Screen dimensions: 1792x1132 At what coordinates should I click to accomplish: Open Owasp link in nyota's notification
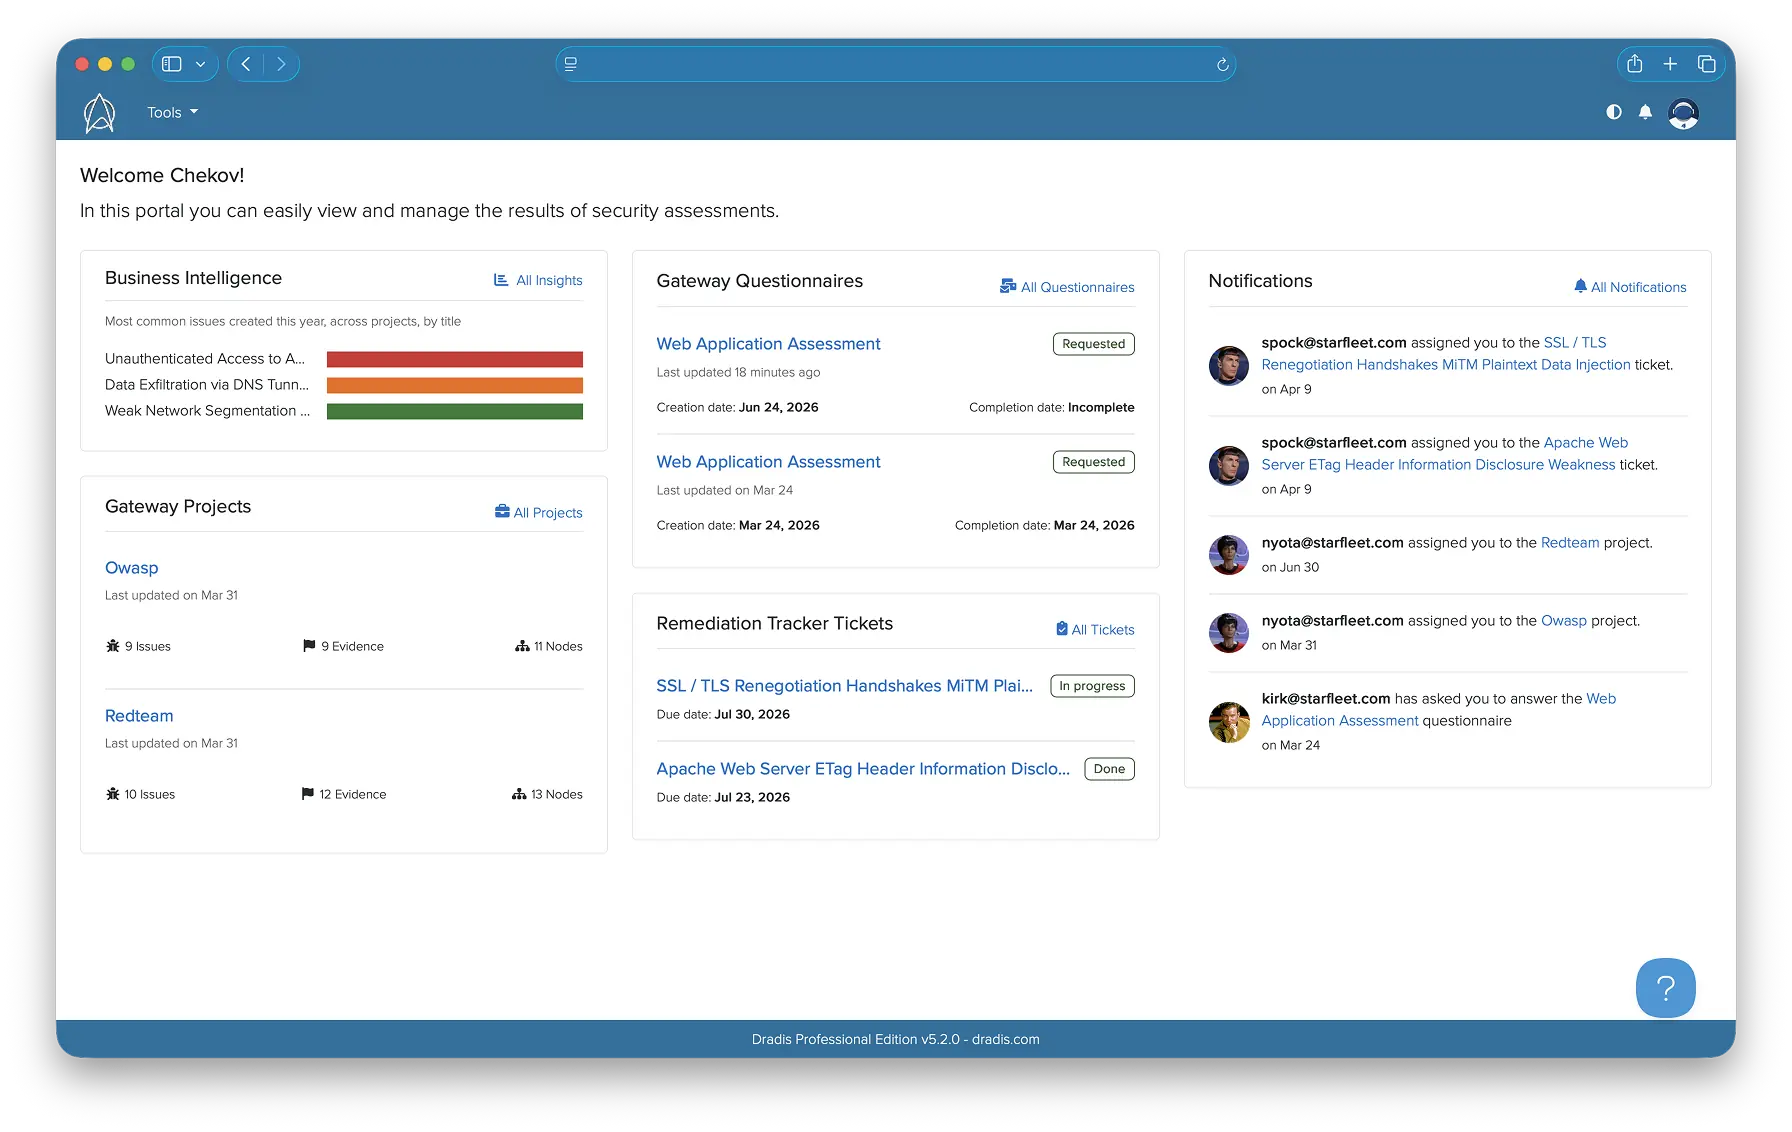[1564, 621]
